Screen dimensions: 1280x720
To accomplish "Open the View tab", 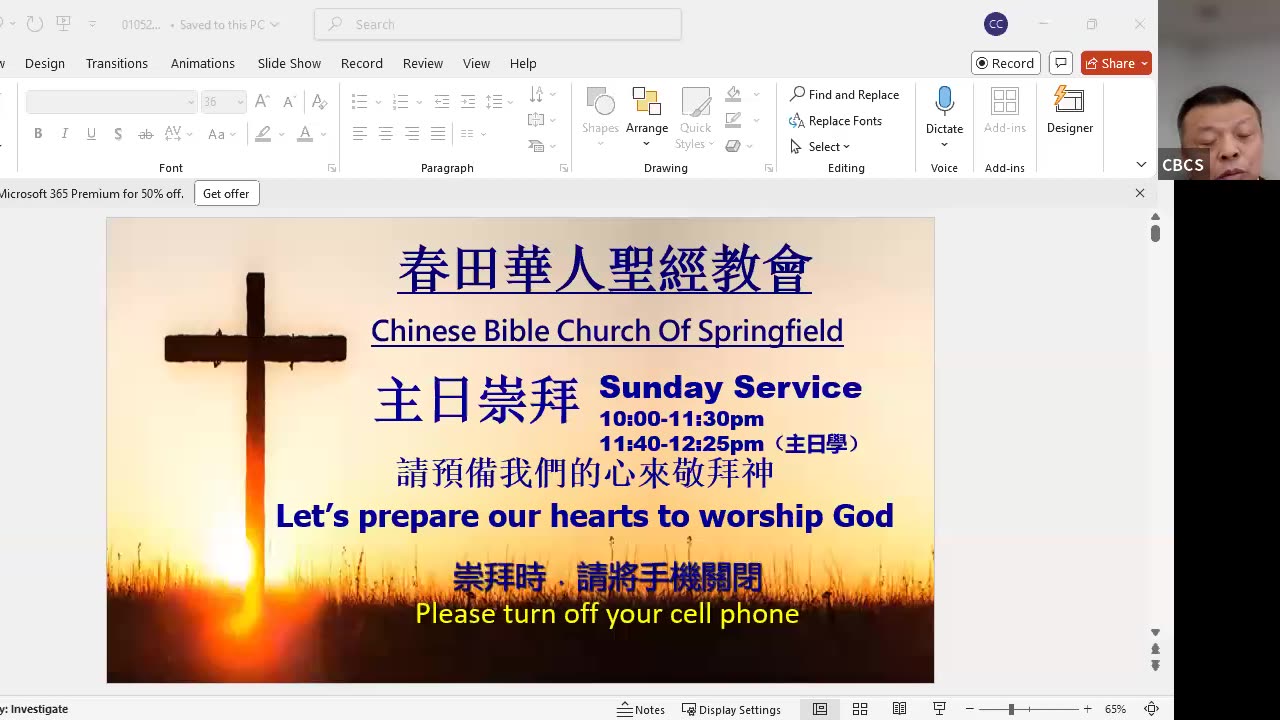I will click(x=476, y=63).
